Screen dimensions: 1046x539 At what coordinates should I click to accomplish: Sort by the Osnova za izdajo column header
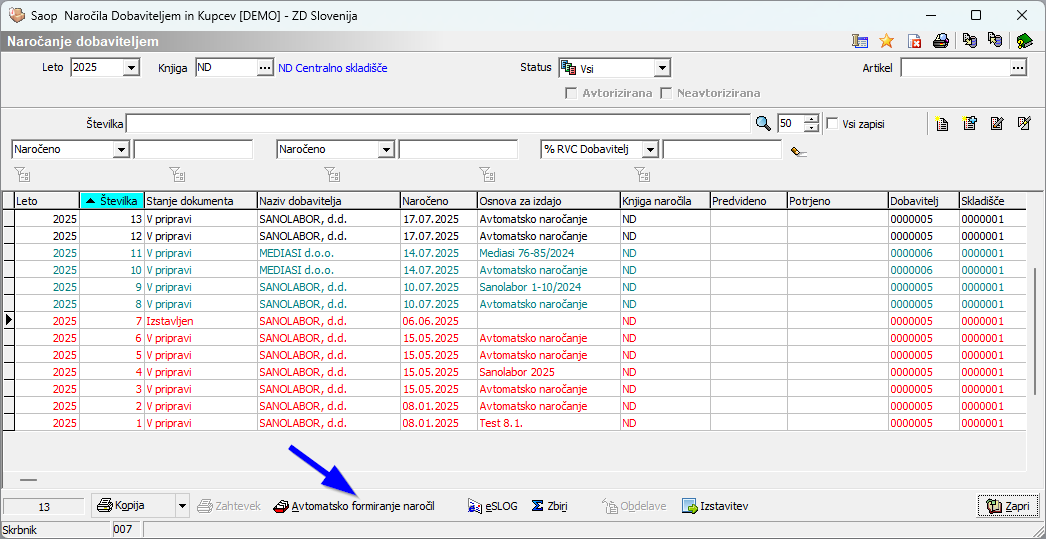(548, 200)
